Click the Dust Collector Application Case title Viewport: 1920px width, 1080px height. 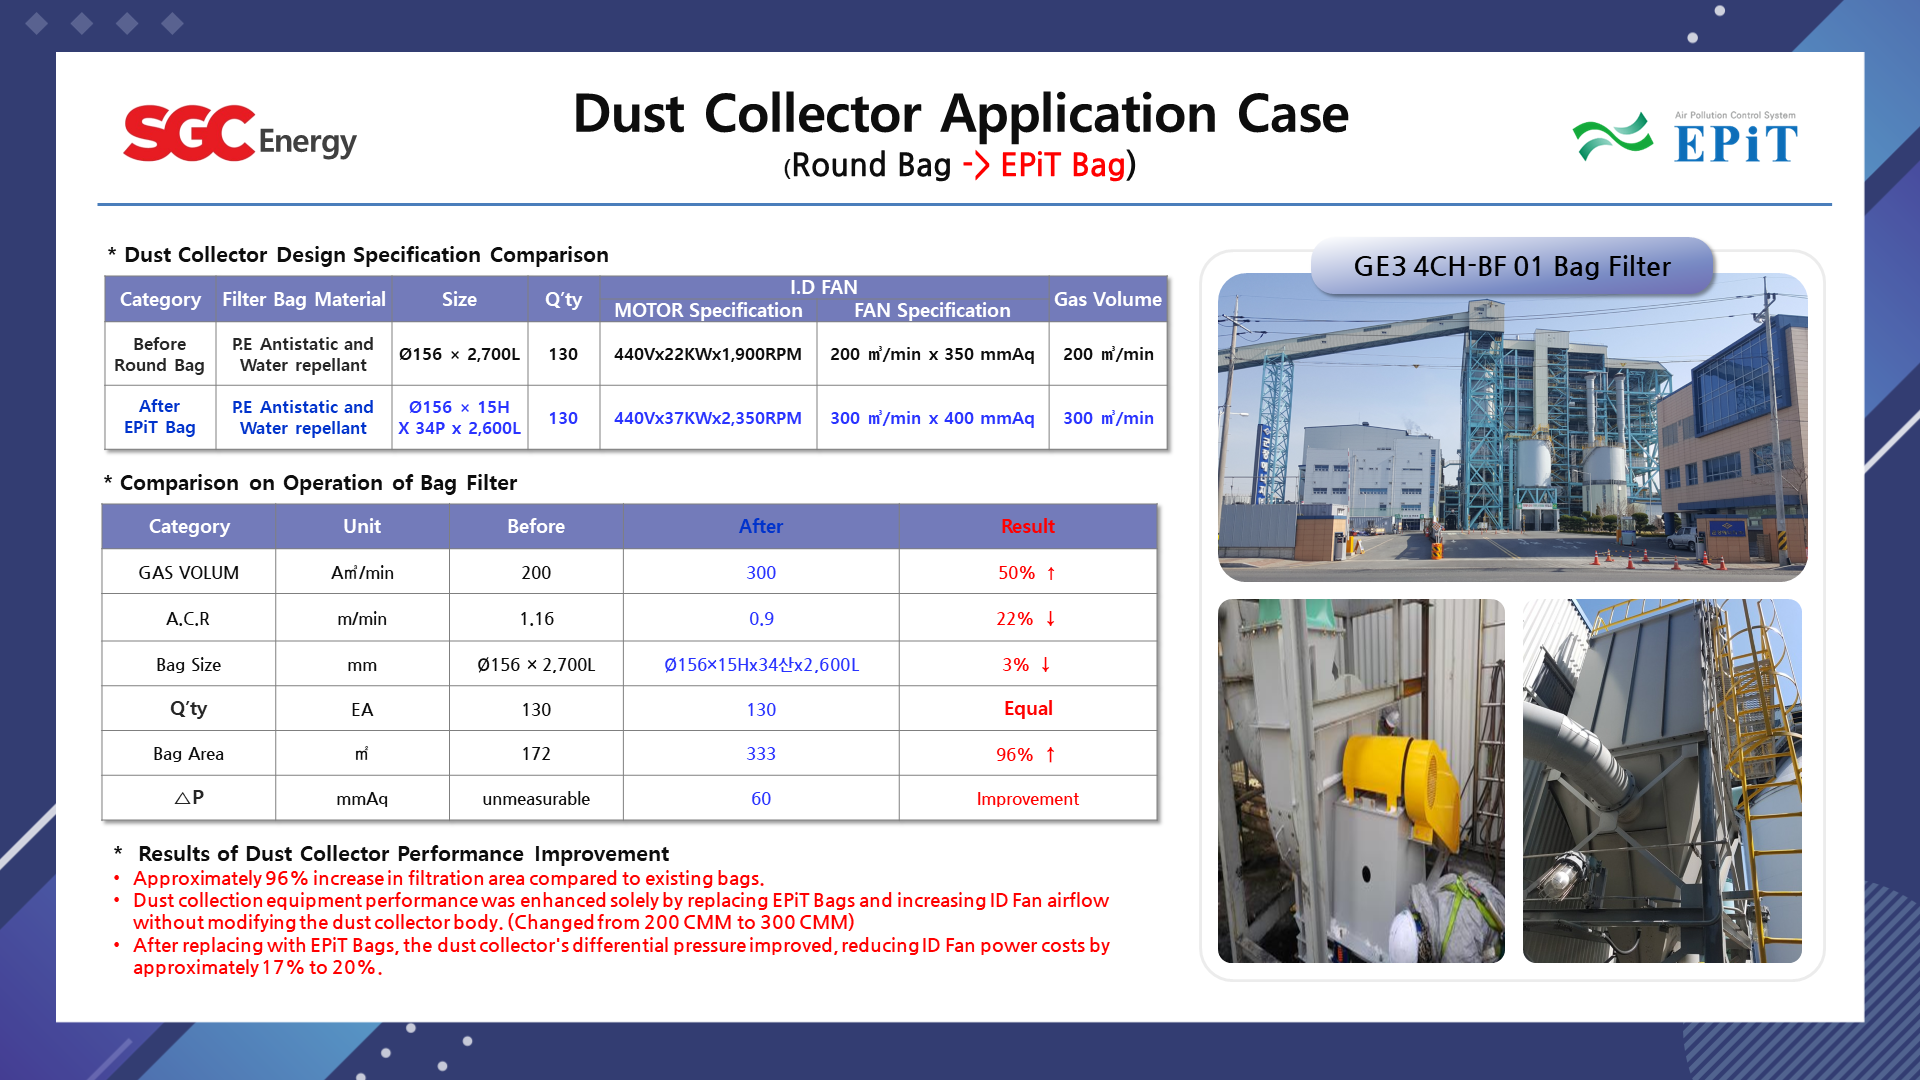click(x=960, y=113)
